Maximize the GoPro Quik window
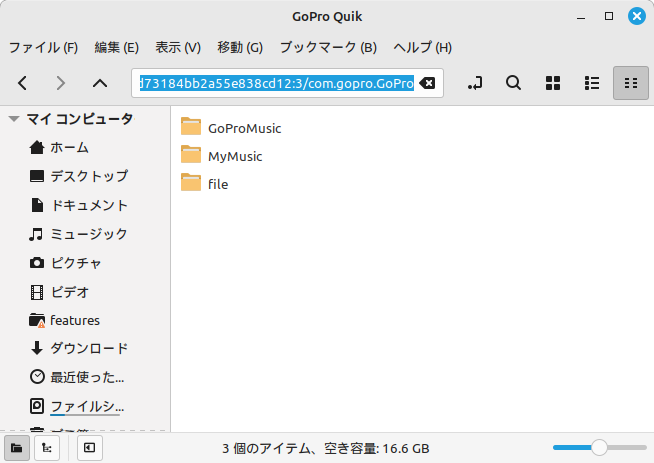The width and height of the screenshot is (654, 463). pyautogui.click(x=609, y=16)
